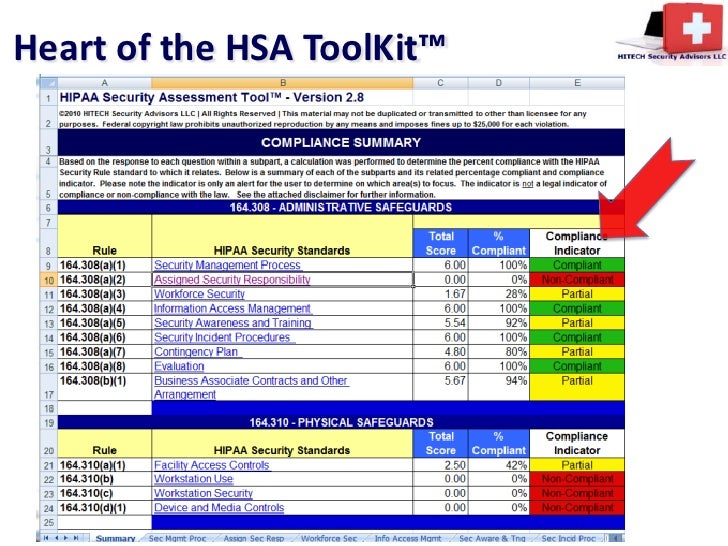Select column A header
Image resolution: width=728 pixels, height=546 pixels.
point(104,83)
